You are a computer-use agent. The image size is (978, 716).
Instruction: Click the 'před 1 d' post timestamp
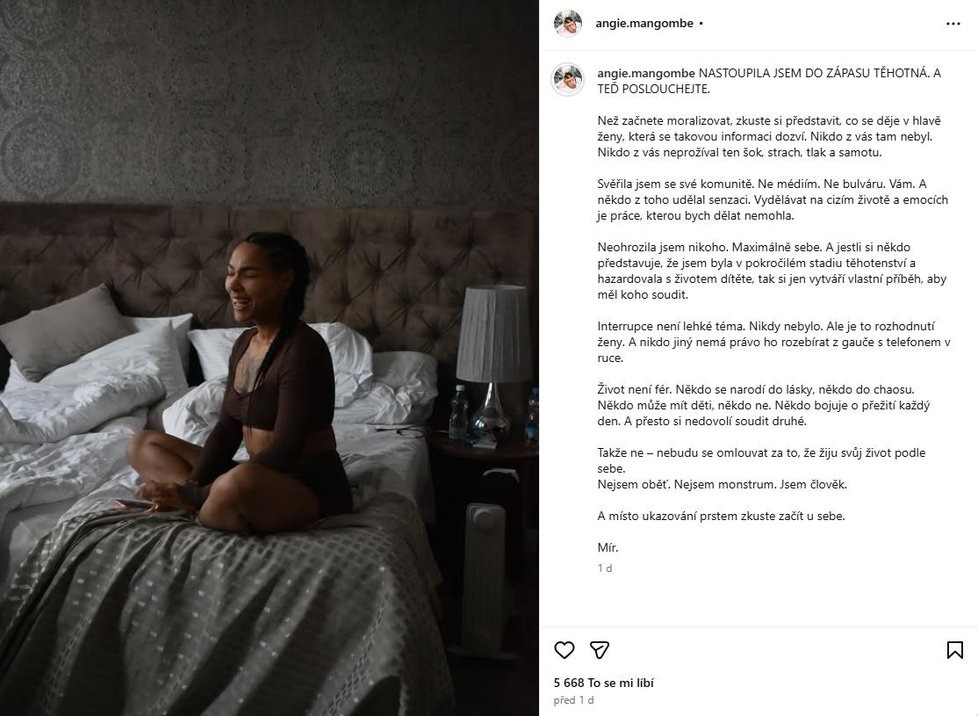point(573,700)
